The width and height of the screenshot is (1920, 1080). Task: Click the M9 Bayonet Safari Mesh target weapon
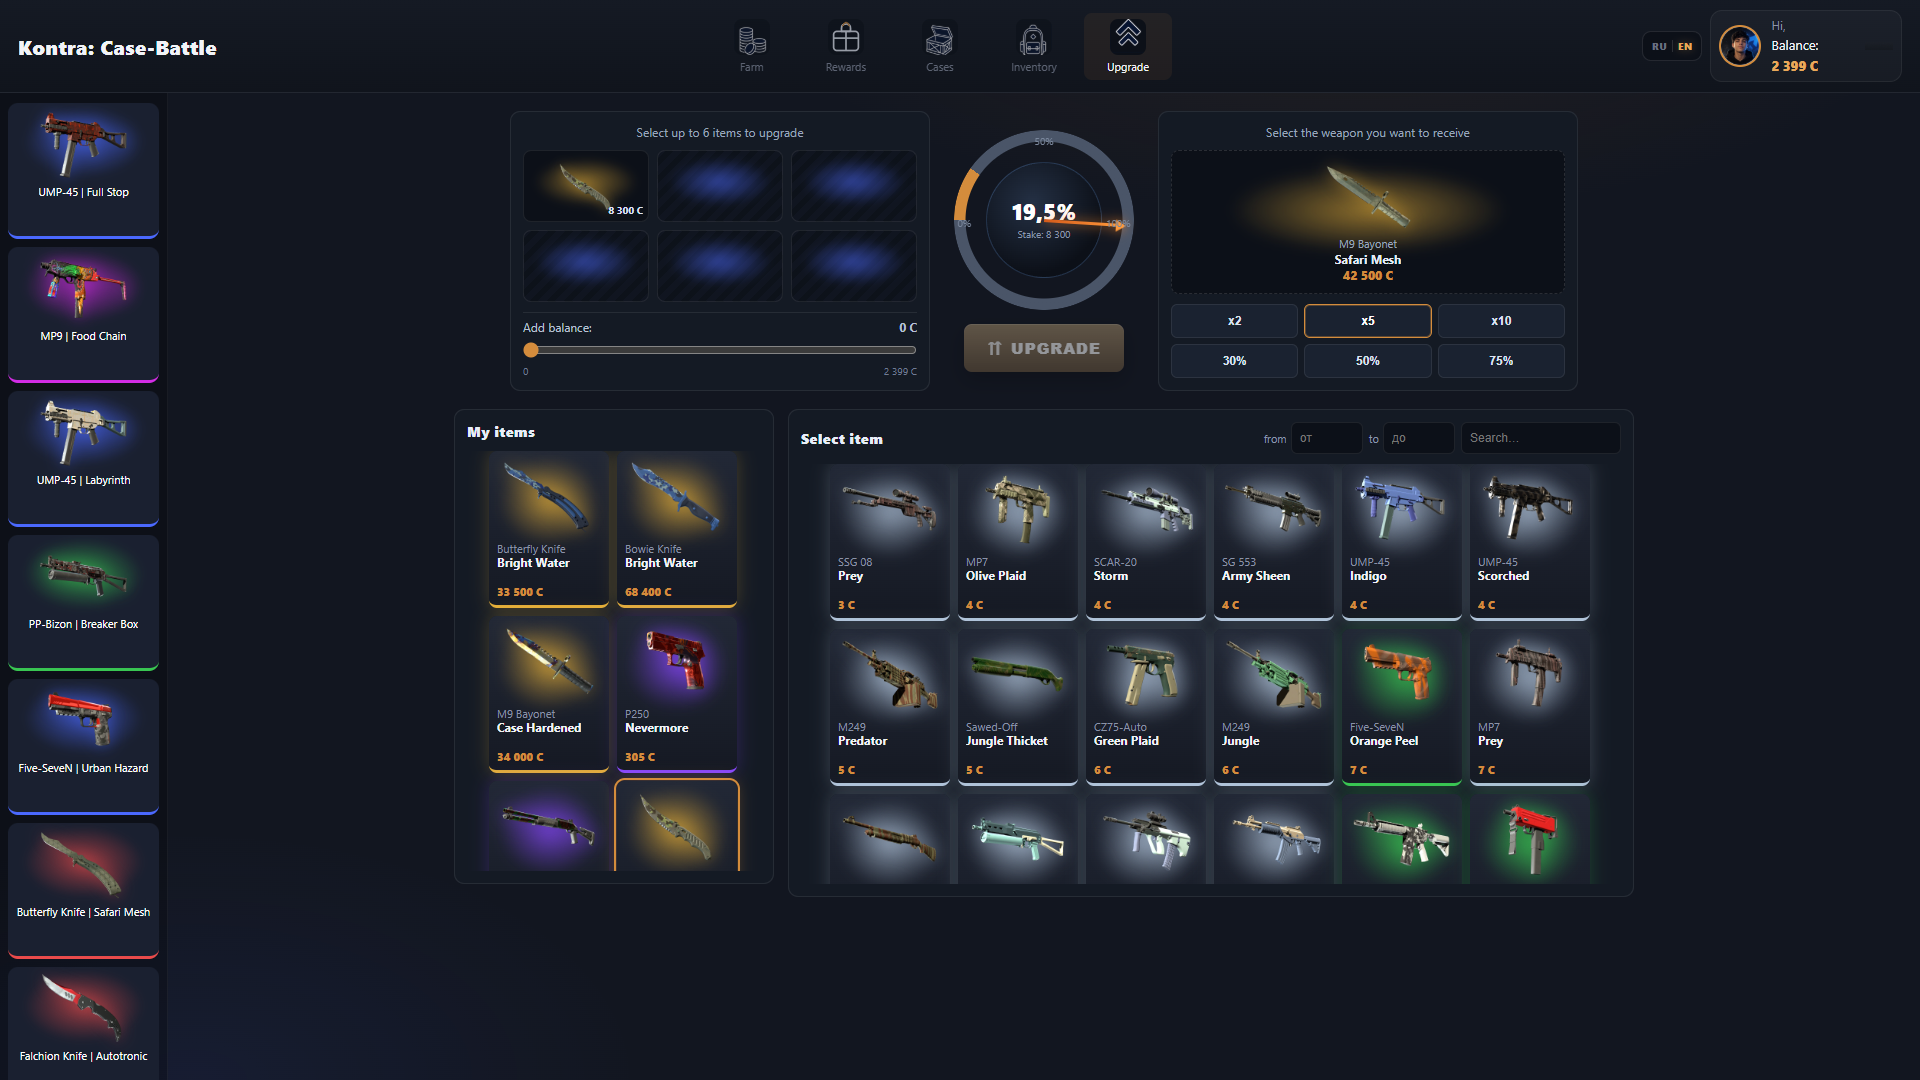[x=1368, y=222]
